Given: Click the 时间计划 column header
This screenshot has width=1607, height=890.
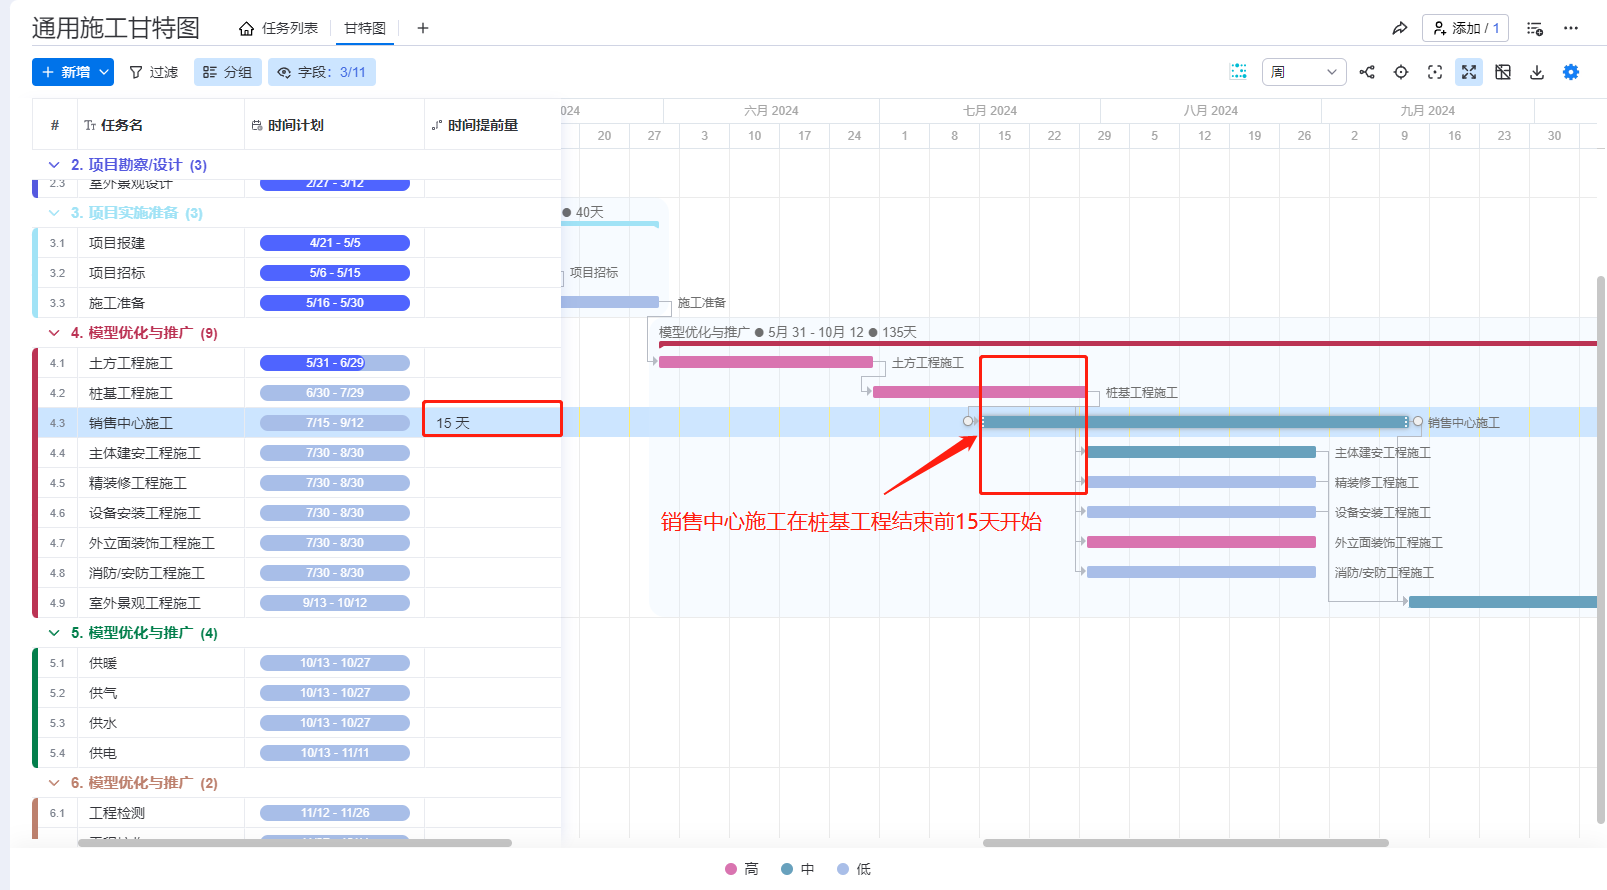Looking at the screenshot, I should (334, 125).
